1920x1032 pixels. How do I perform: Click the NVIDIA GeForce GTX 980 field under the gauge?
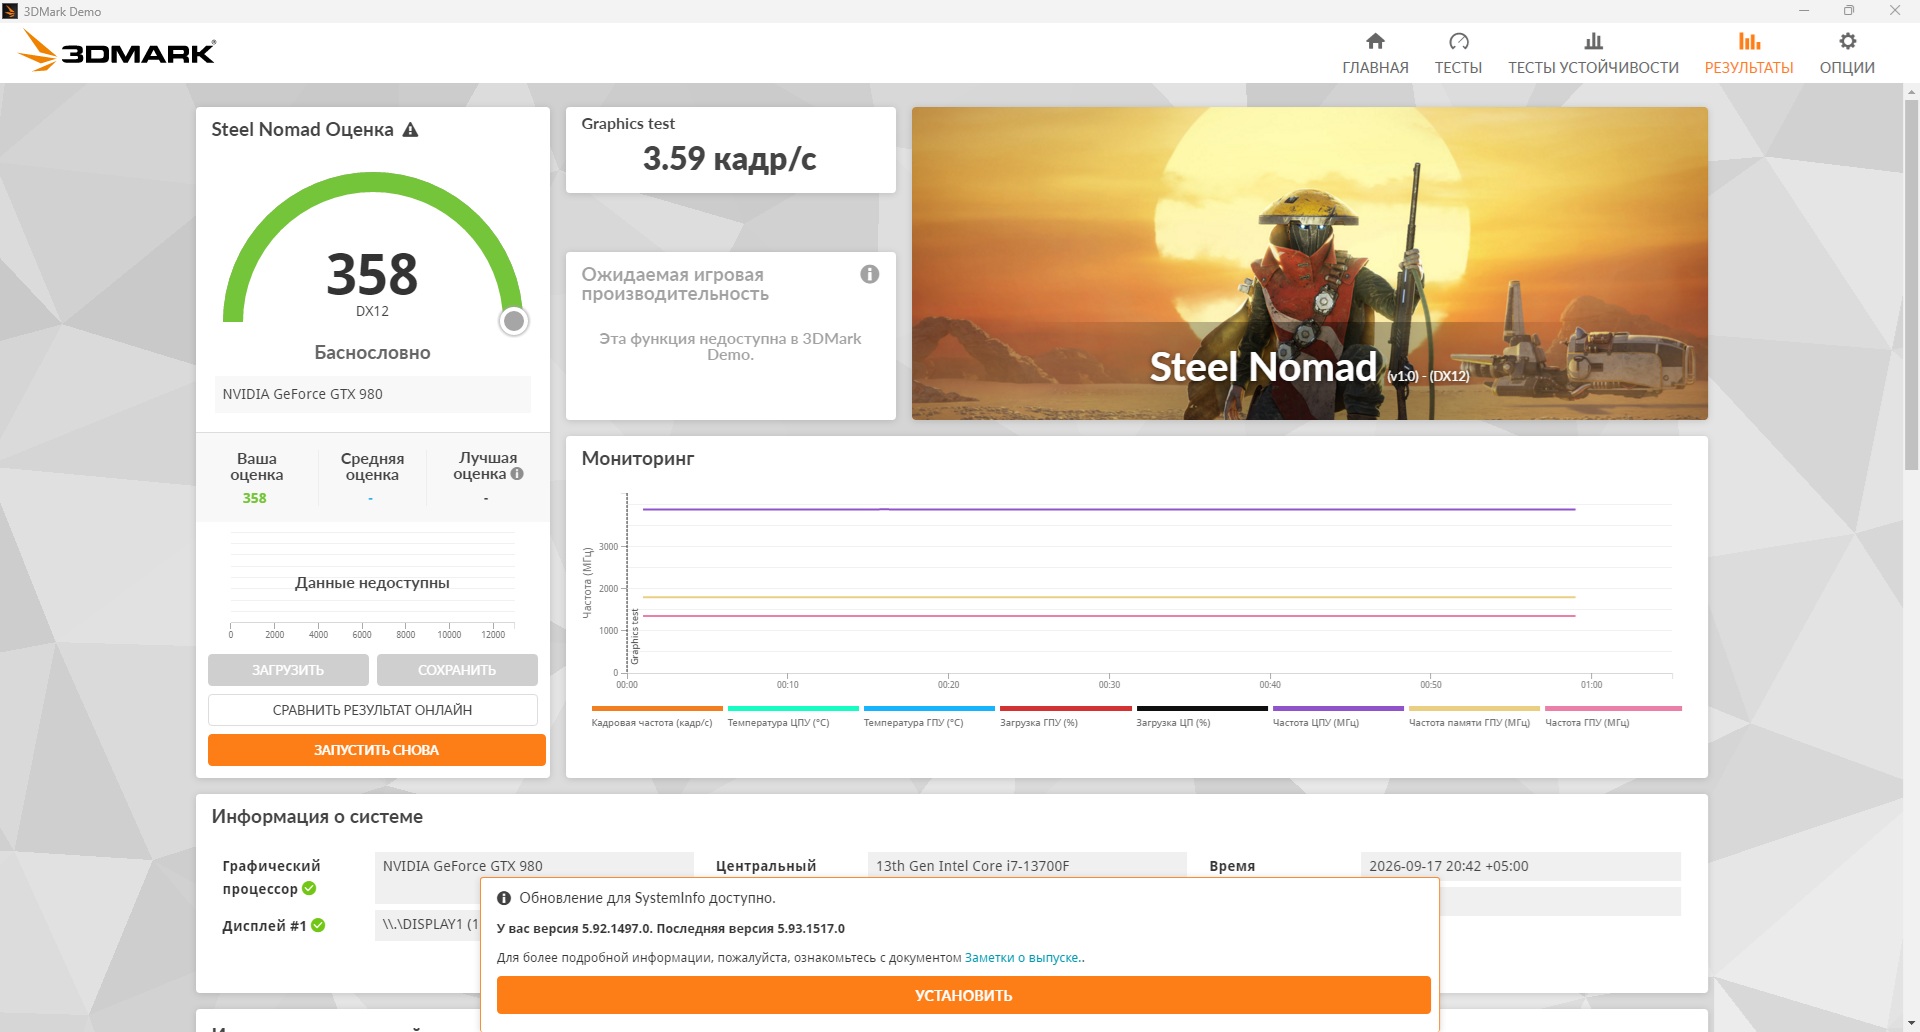click(372, 394)
